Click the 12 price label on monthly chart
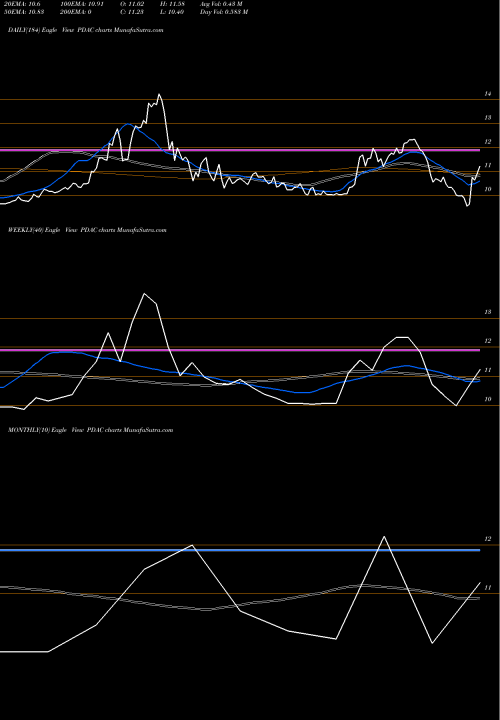The height and width of the screenshot is (720, 500). 488,539
